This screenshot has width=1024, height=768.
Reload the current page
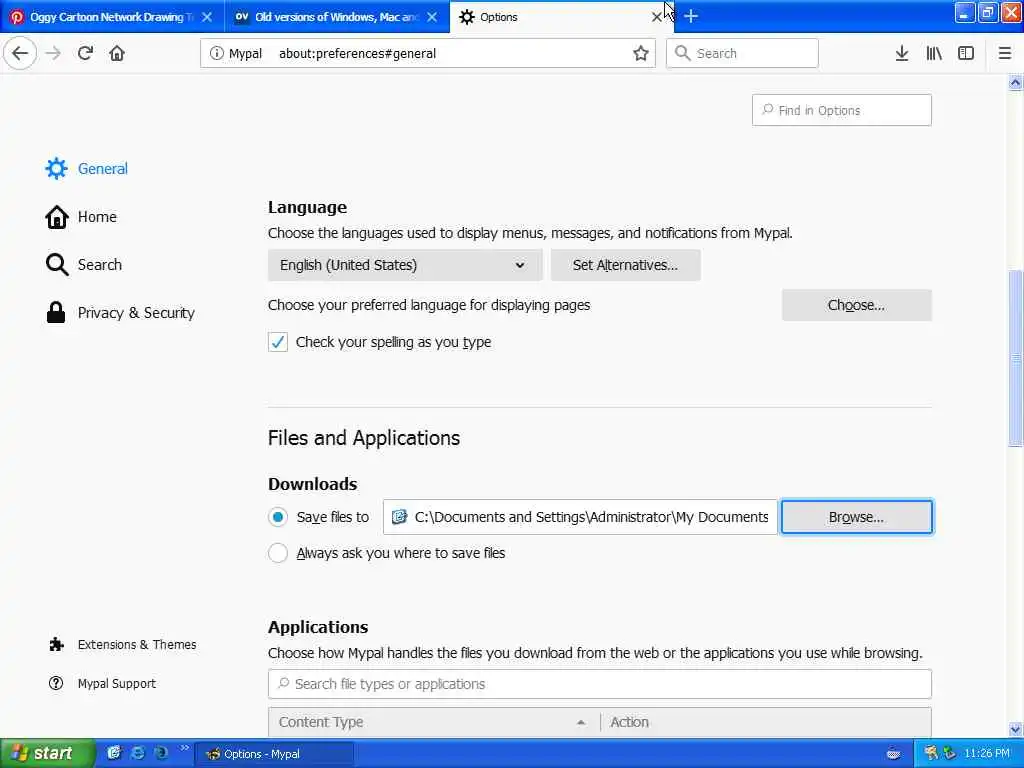click(85, 53)
